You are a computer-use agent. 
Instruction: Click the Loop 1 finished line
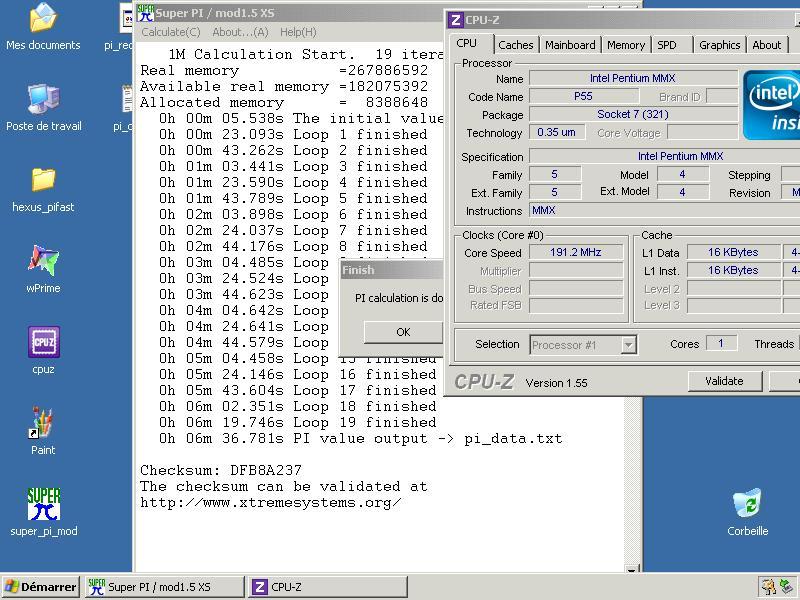293,134
